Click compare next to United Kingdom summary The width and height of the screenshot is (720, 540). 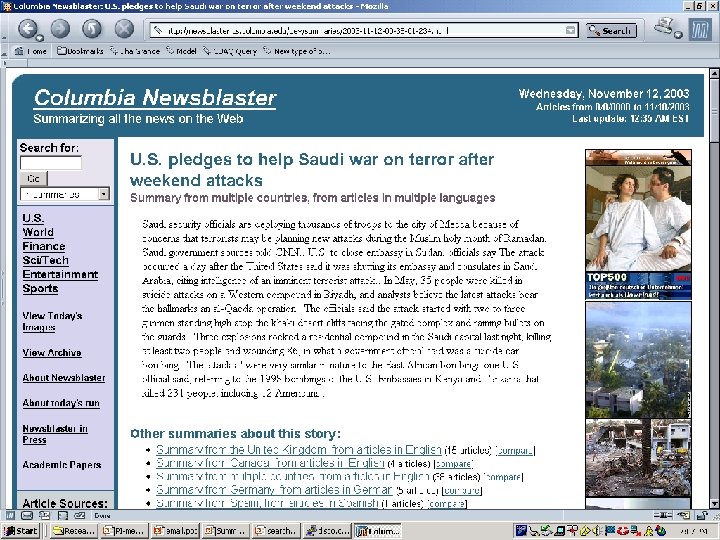[514, 450]
